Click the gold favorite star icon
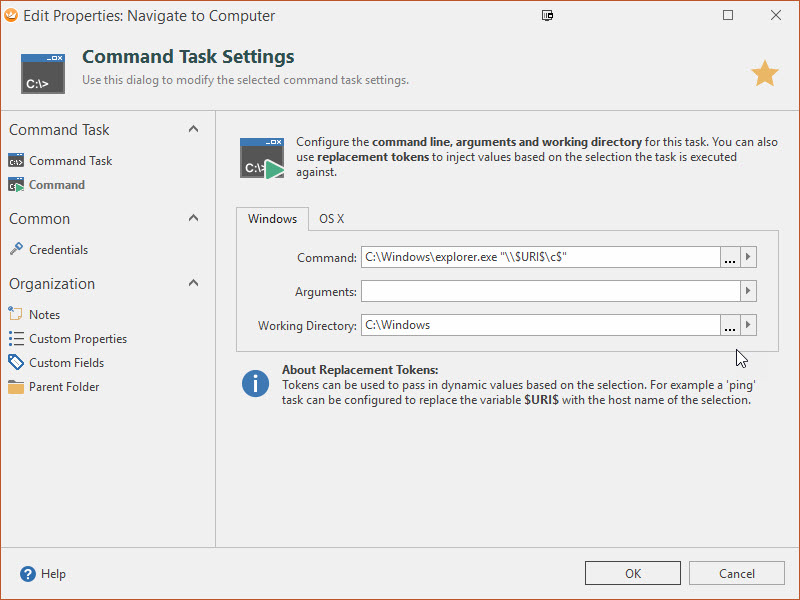Image resolution: width=800 pixels, height=600 pixels. [765, 73]
